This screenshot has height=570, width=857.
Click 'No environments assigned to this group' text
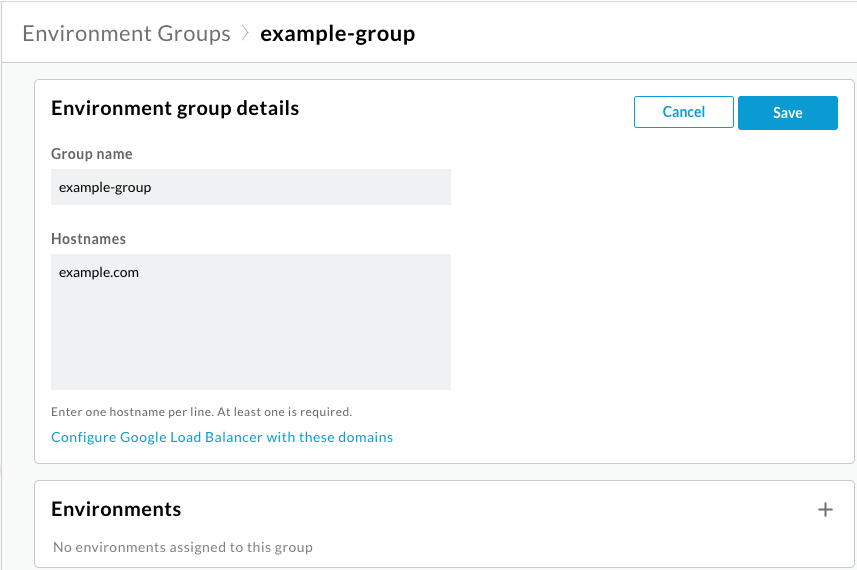[x=182, y=547]
